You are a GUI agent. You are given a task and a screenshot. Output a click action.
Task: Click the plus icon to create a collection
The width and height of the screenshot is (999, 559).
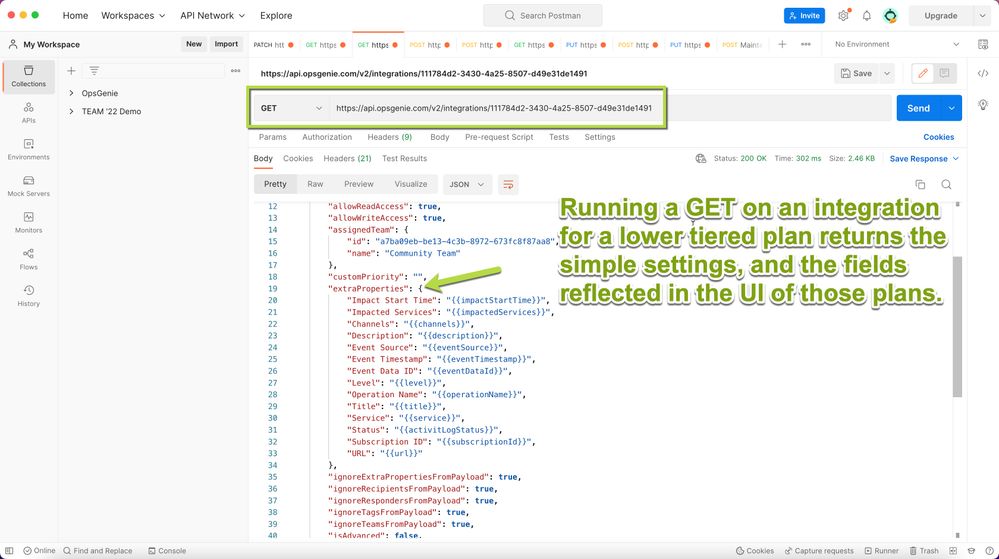point(71,71)
